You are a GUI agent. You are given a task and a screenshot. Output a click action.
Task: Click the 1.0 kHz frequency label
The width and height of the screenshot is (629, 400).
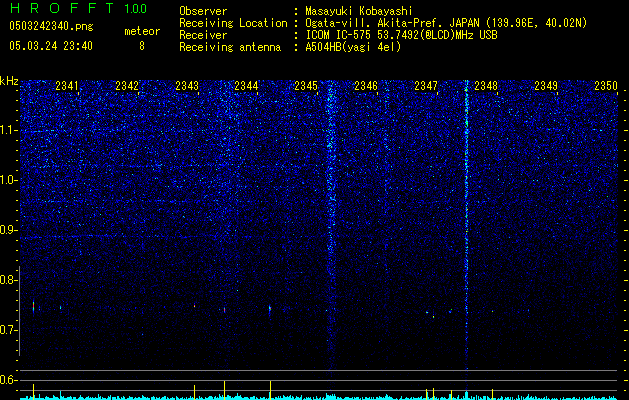click(x=8, y=180)
